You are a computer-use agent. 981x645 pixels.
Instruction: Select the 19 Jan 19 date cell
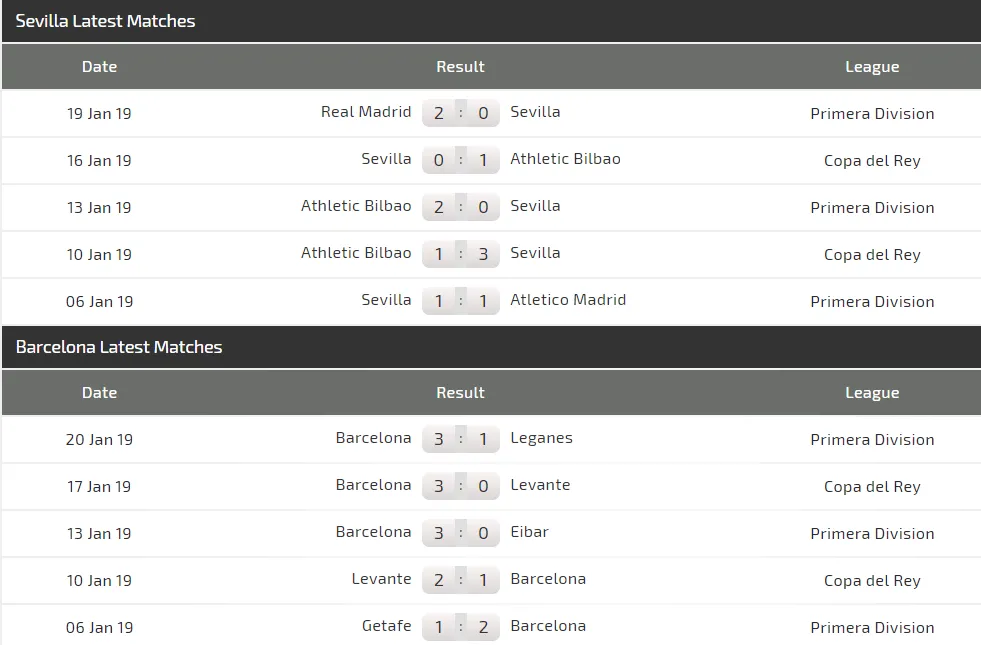(99, 113)
